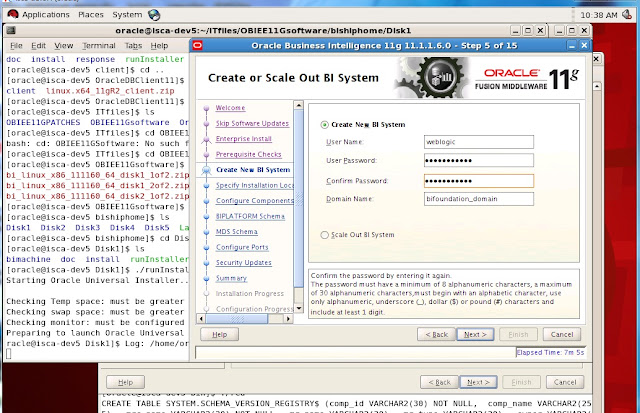Click the Red Hat Applications menu icon
Screen dimensions: 640x413
click(x=13, y=15)
